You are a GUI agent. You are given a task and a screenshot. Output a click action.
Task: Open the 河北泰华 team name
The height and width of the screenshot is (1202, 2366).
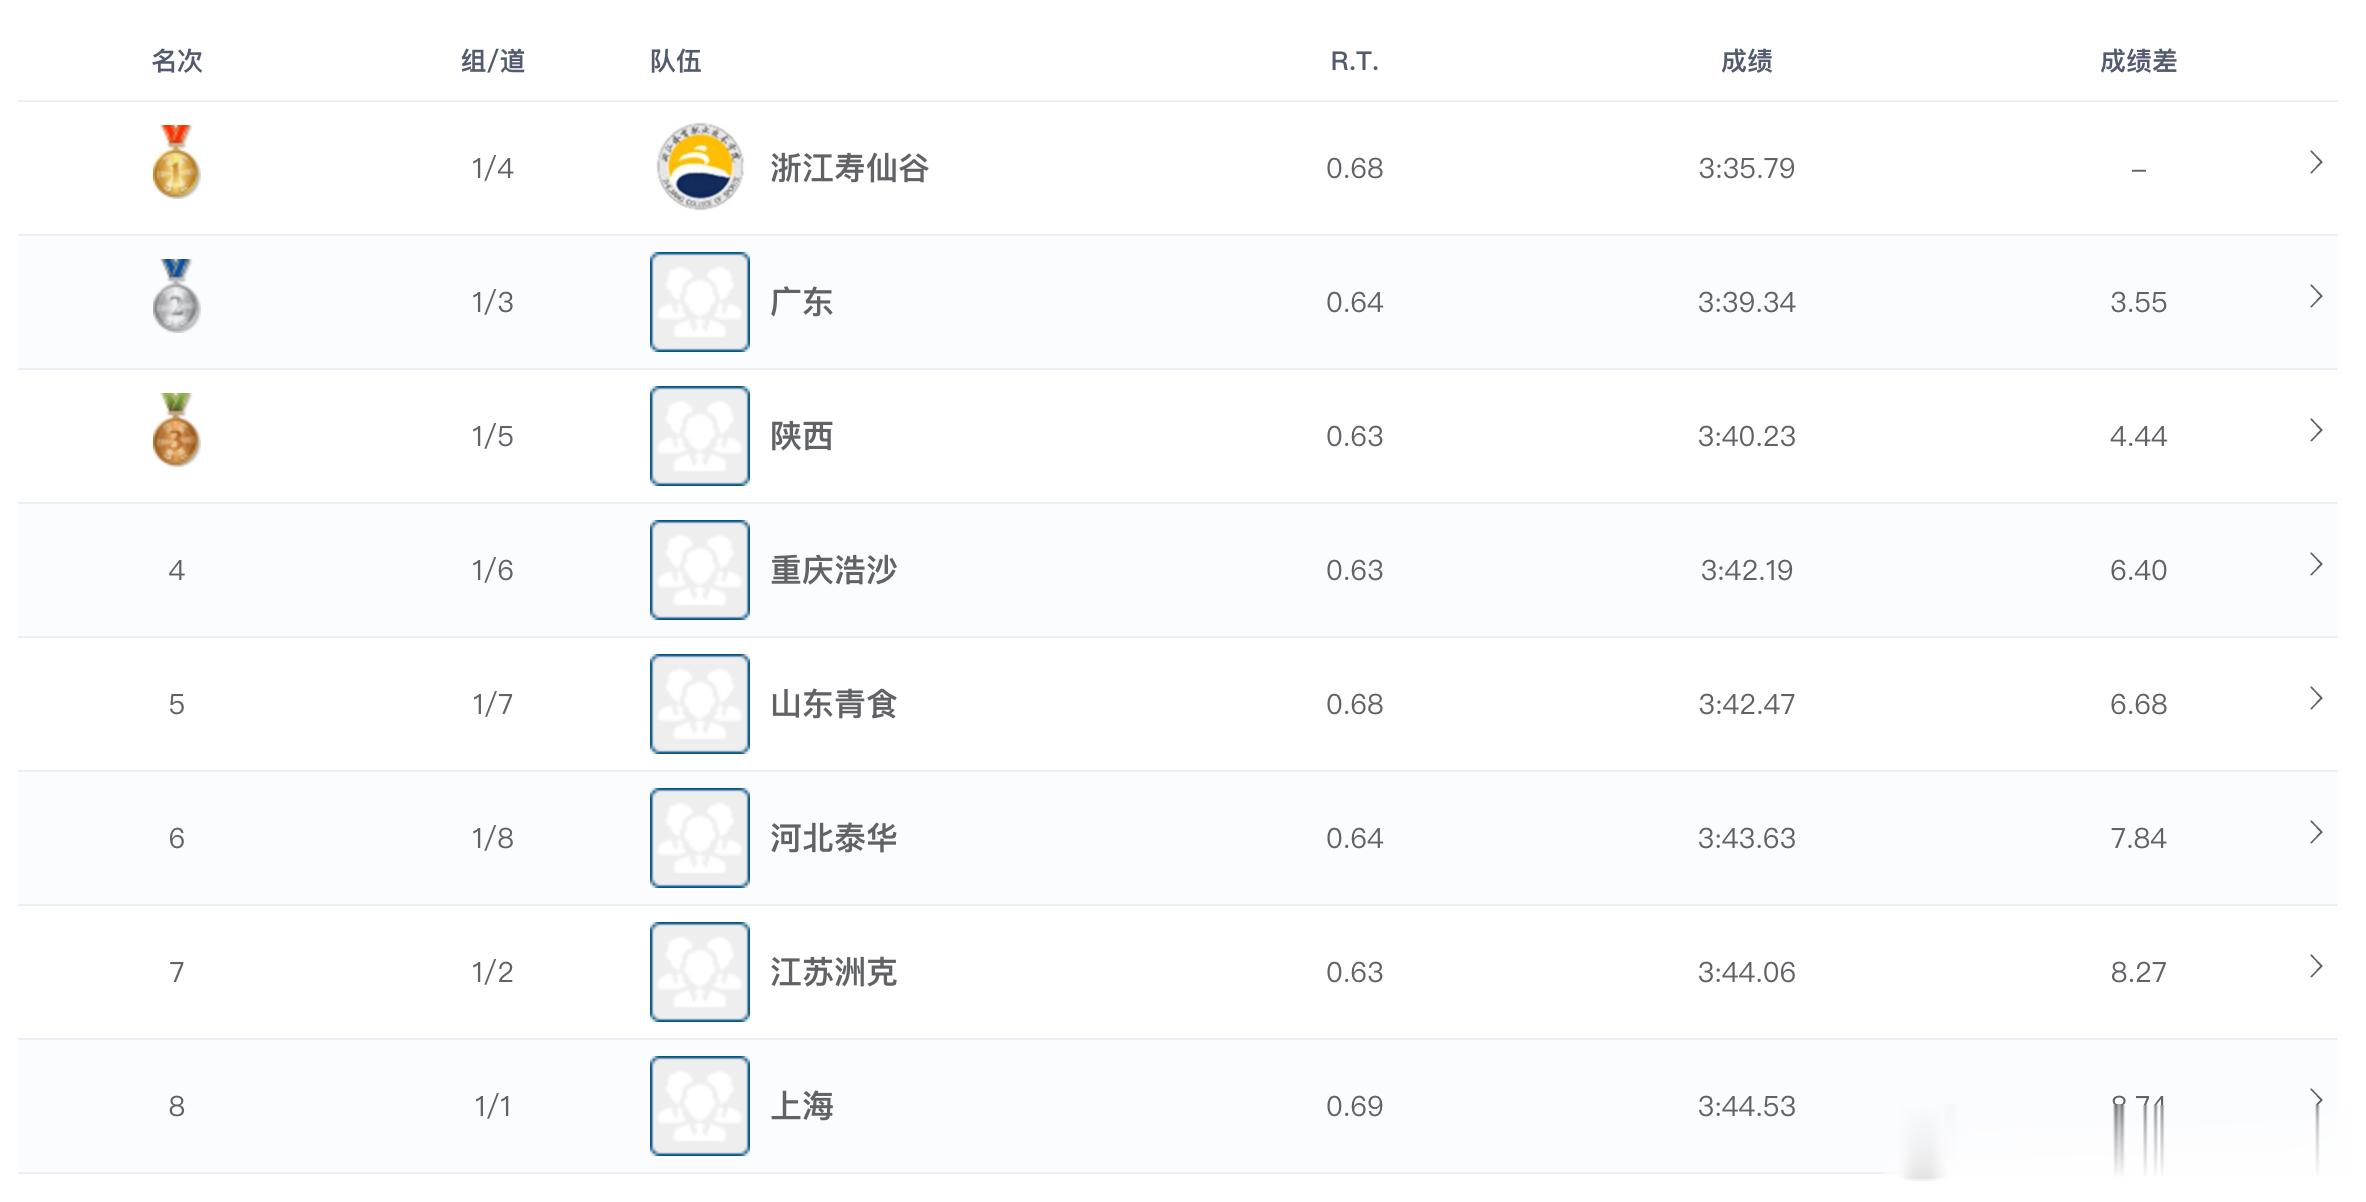pyautogui.click(x=834, y=838)
